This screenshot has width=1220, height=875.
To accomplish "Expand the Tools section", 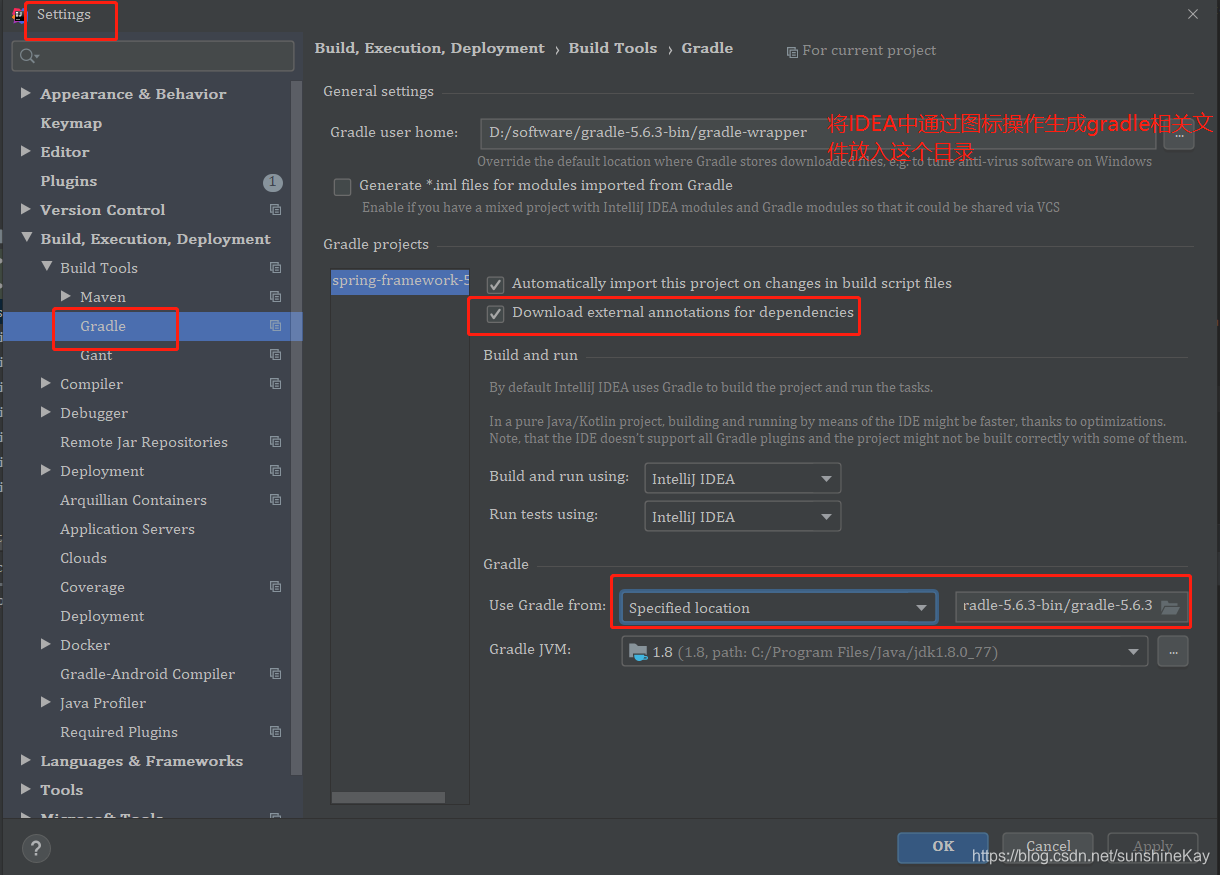I will coord(26,790).
